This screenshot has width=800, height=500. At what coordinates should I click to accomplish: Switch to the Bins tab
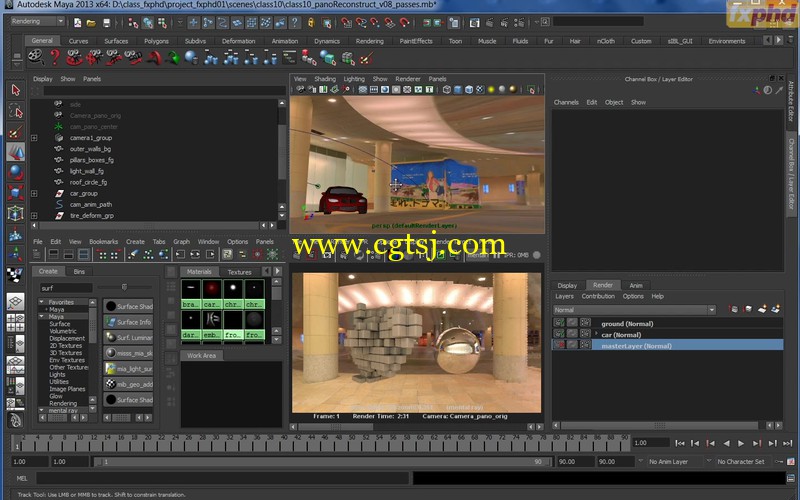[x=79, y=271]
